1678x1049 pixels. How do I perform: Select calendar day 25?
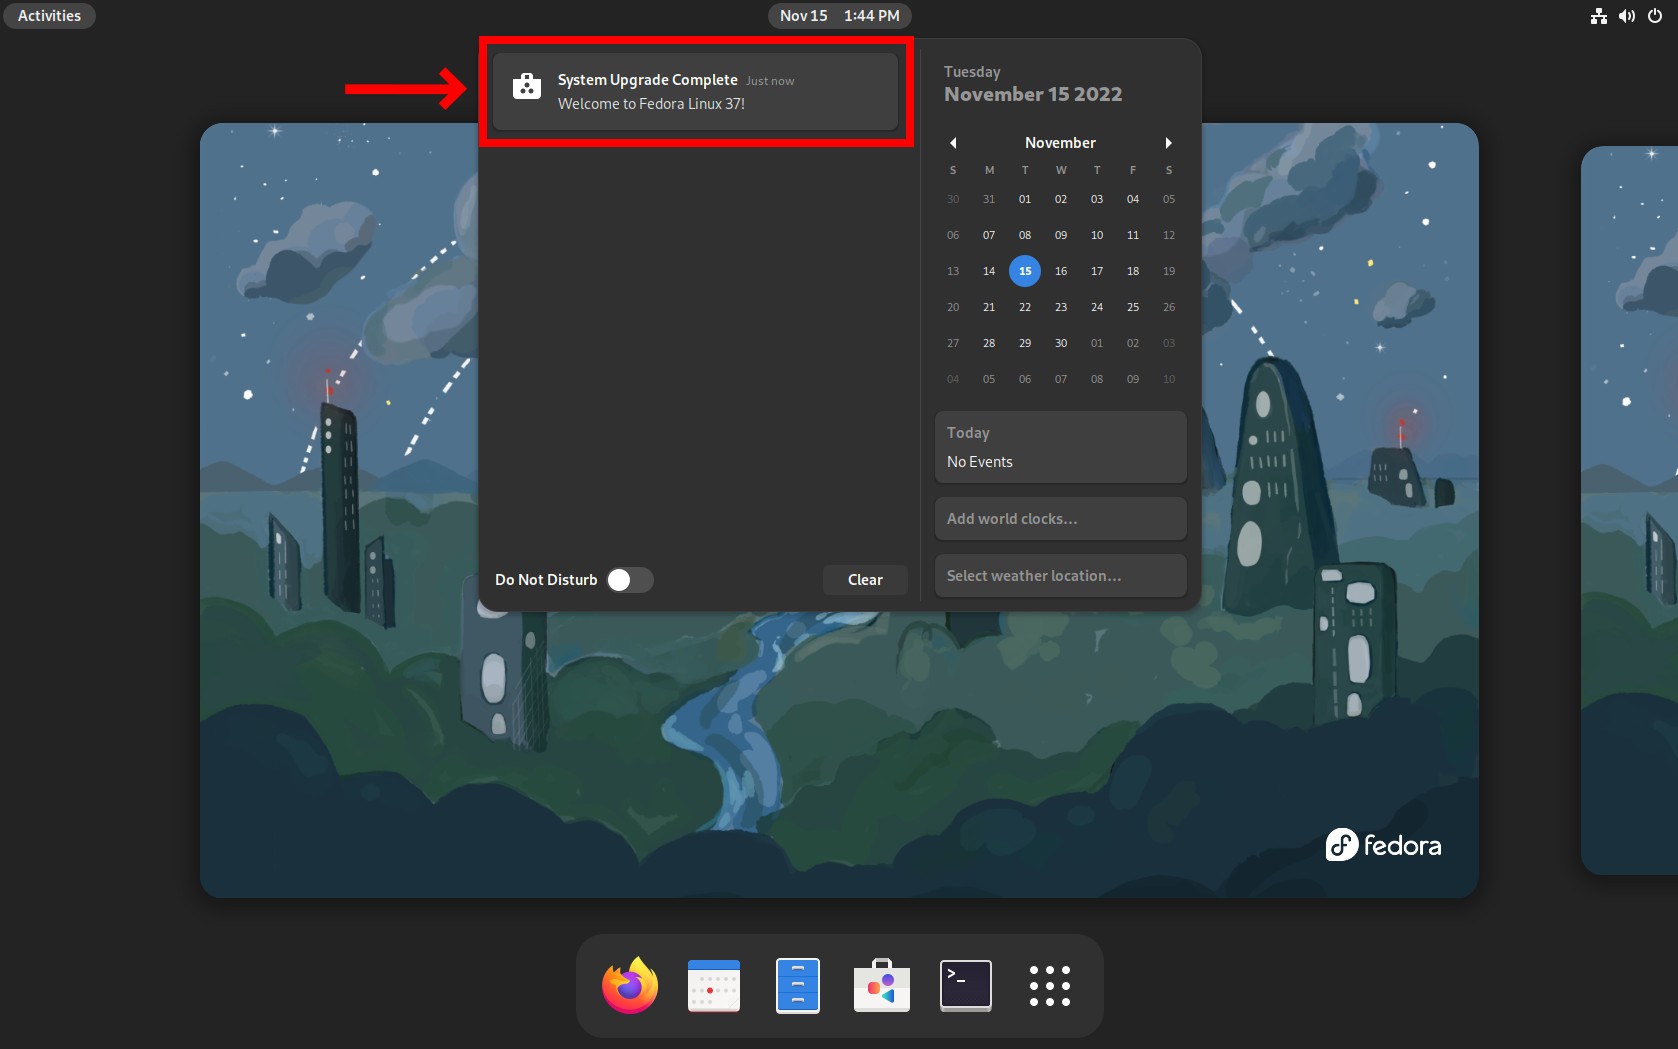click(x=1133, y=307)
